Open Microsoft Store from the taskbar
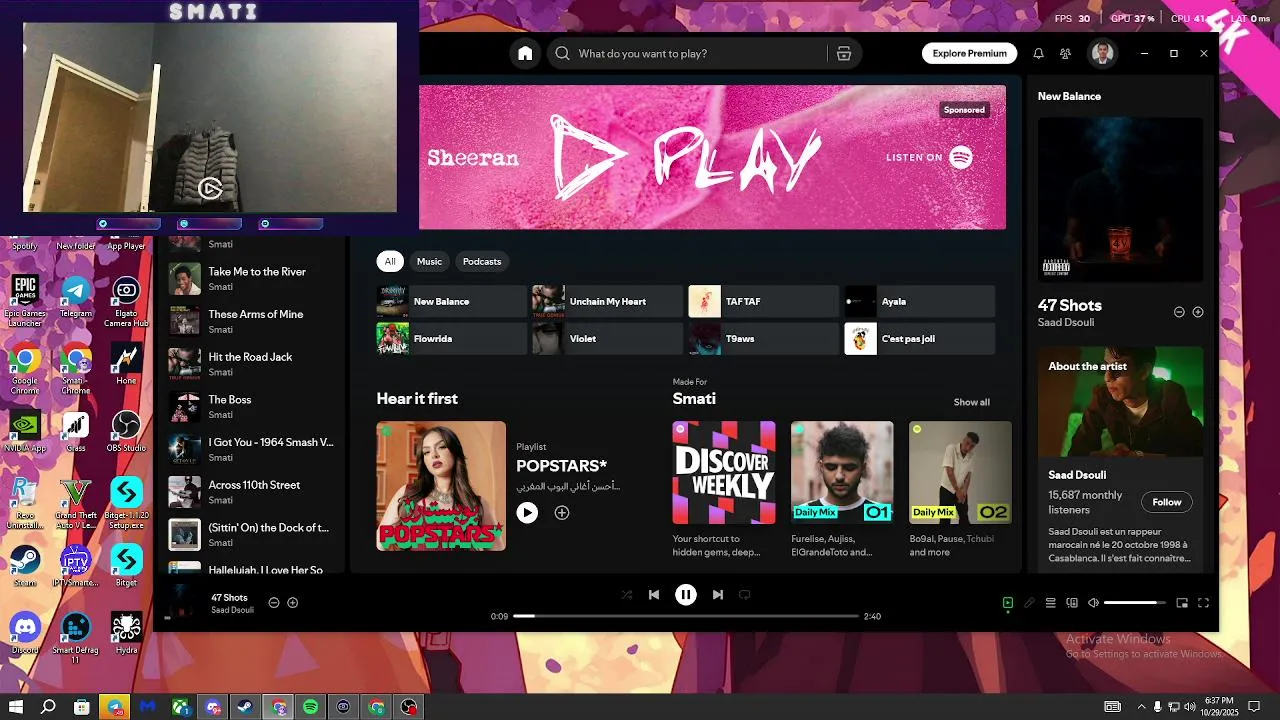 pos(82,707)
